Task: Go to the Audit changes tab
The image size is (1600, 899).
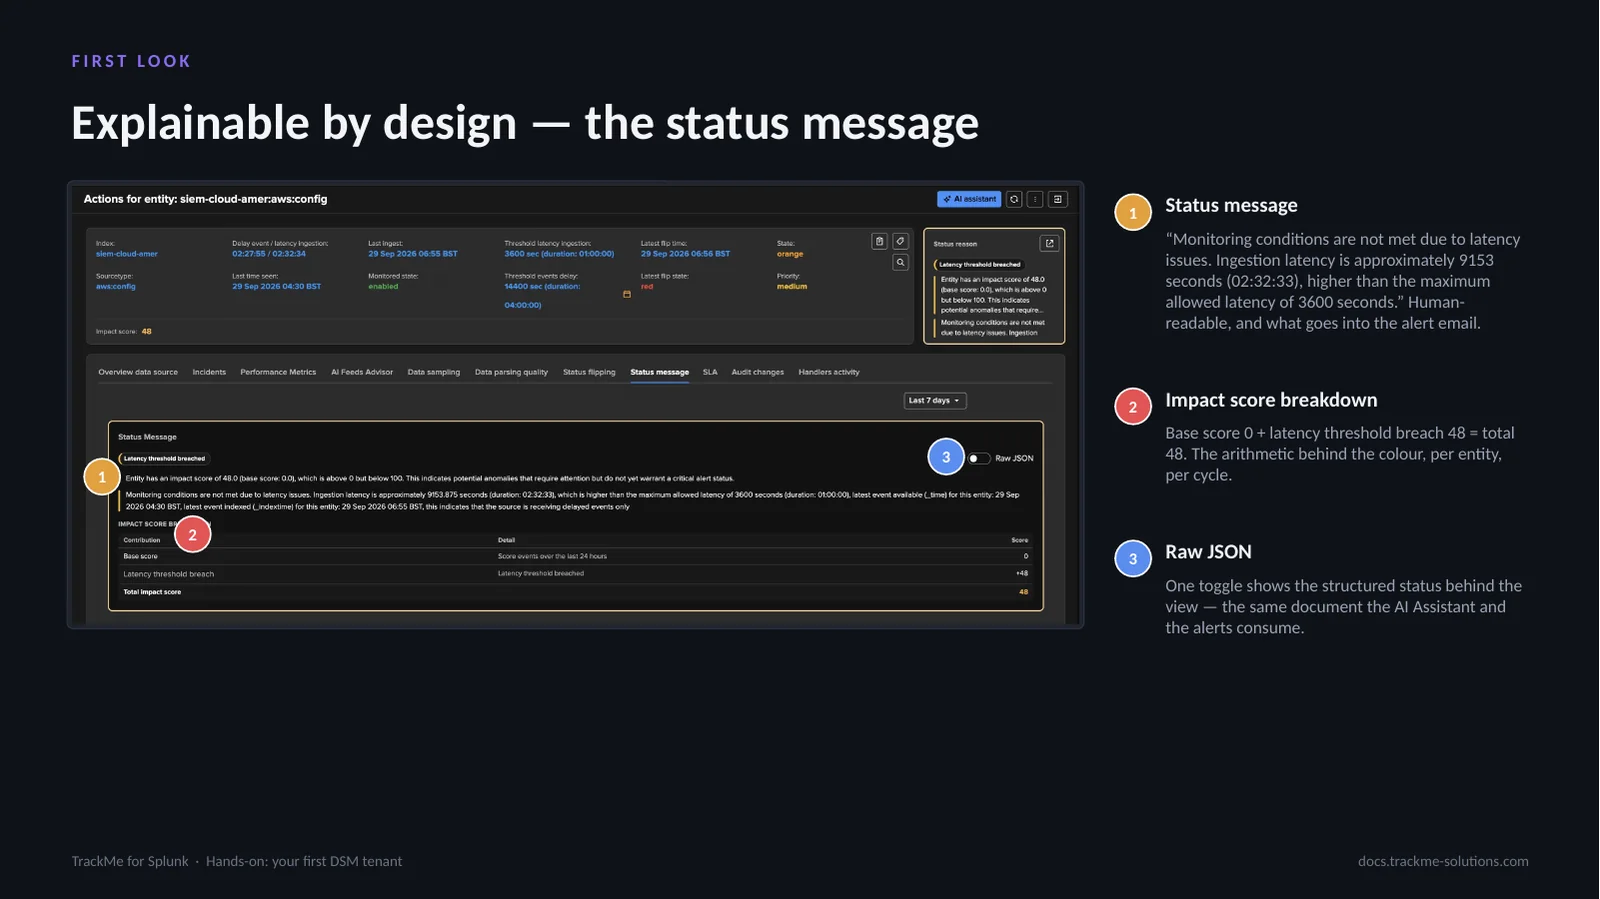Action: click(x=757, y=372)
